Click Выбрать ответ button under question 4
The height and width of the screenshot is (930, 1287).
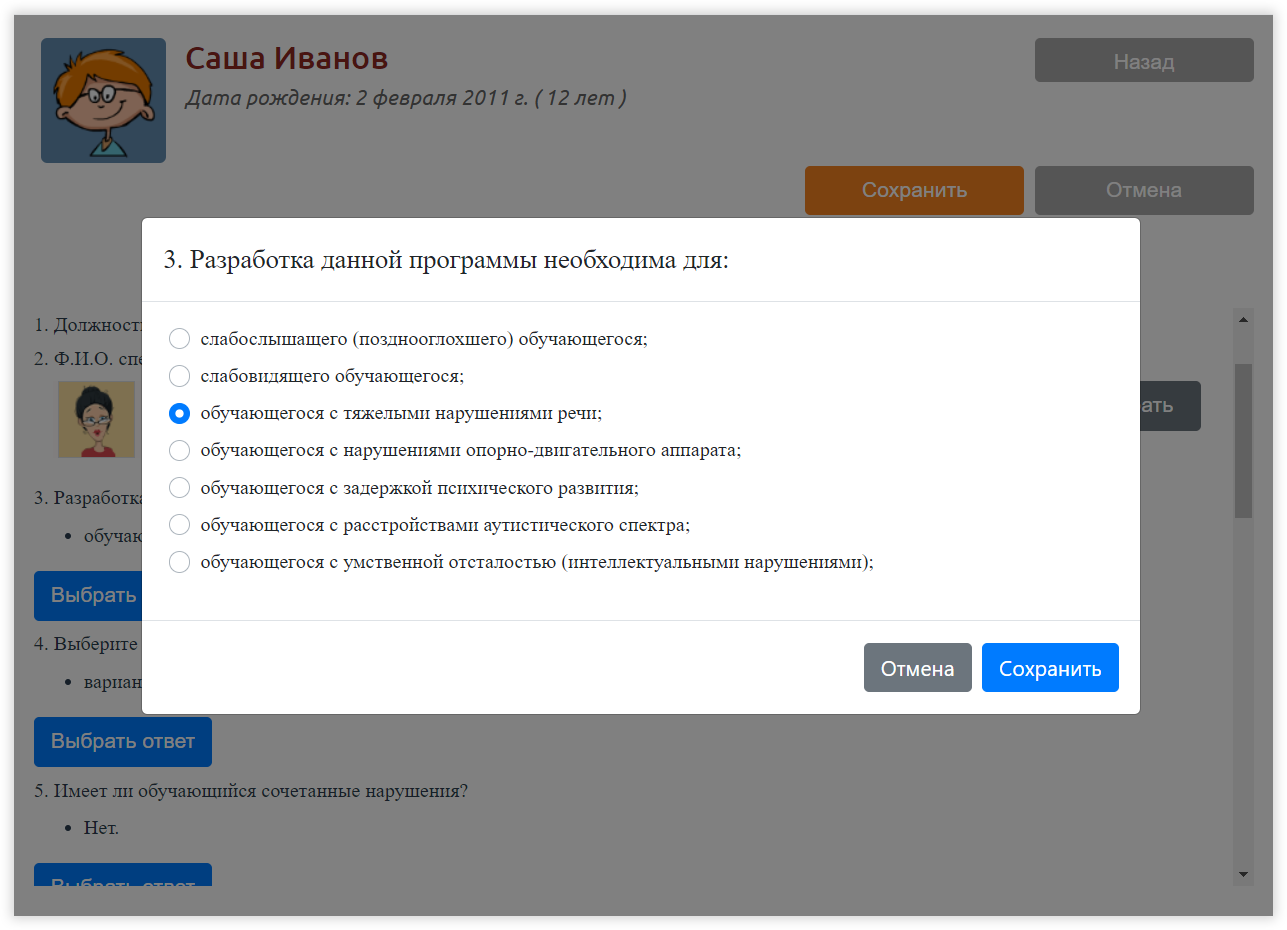[123, 742]
